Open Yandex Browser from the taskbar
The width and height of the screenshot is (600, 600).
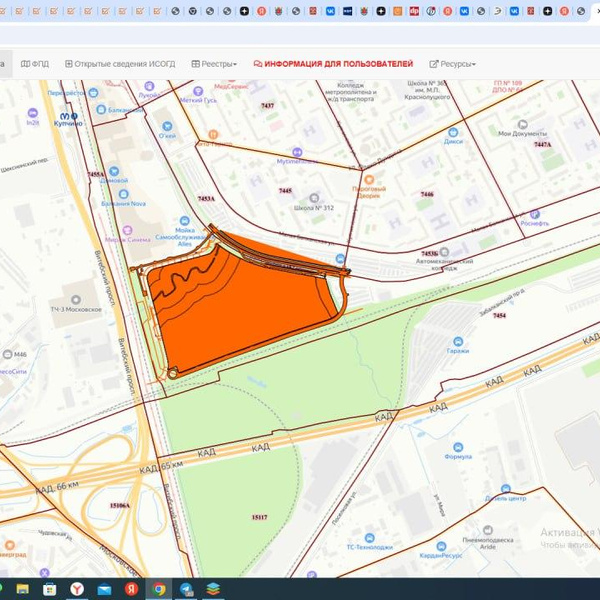[78, 589]
